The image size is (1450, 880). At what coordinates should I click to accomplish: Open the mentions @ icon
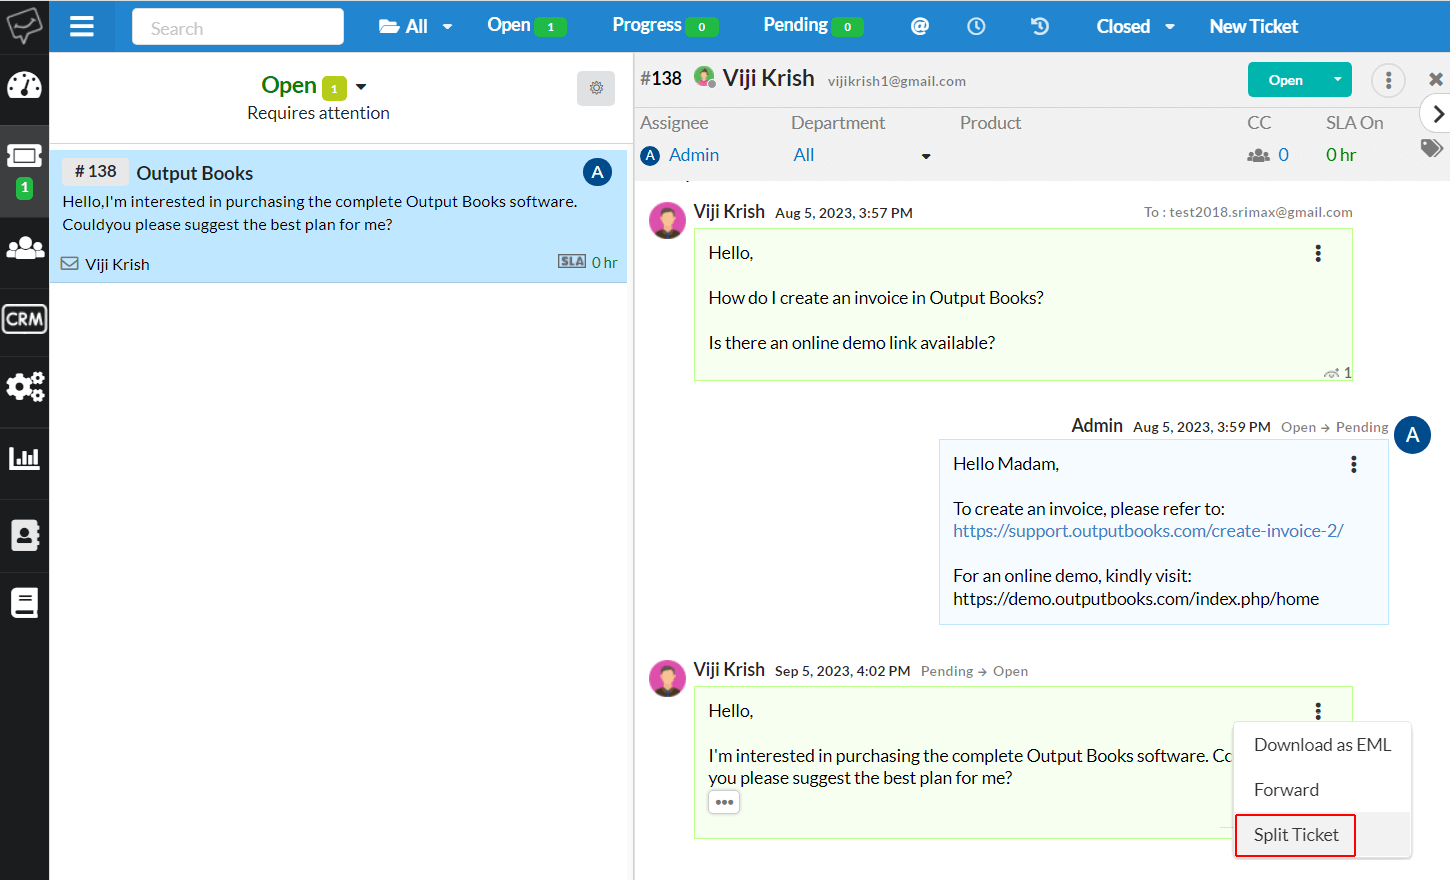[x=919, y=26]
